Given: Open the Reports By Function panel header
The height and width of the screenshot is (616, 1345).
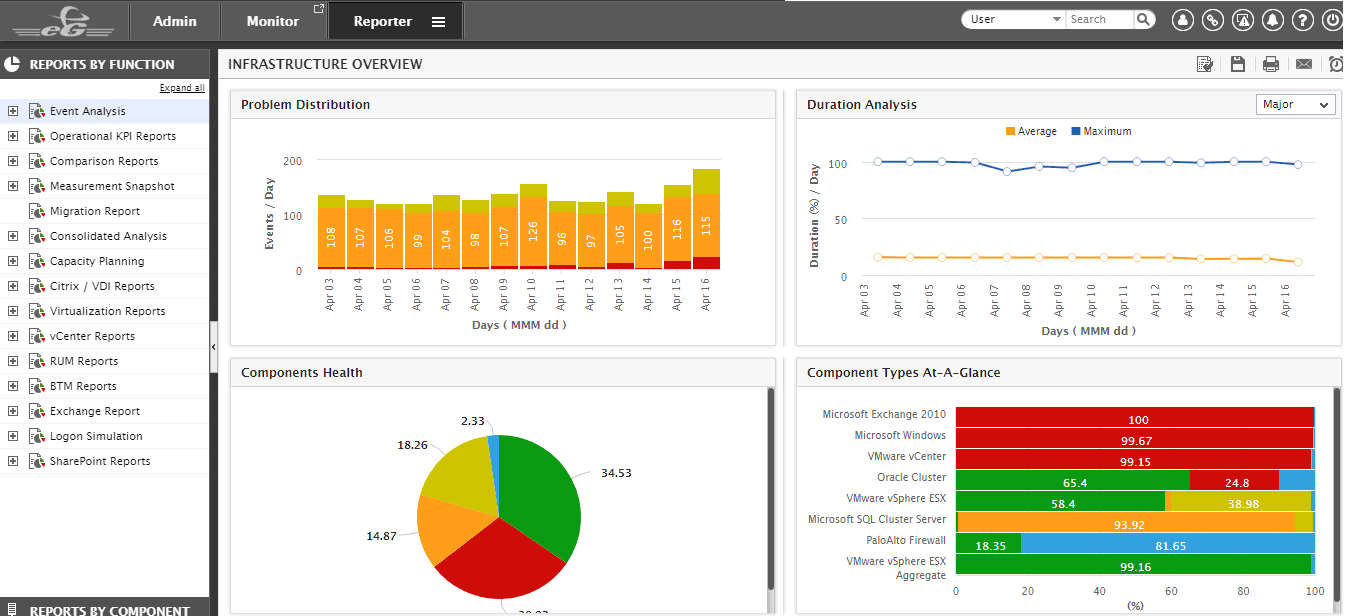Looking at the screenshot, I should click(x=104, y=64).
